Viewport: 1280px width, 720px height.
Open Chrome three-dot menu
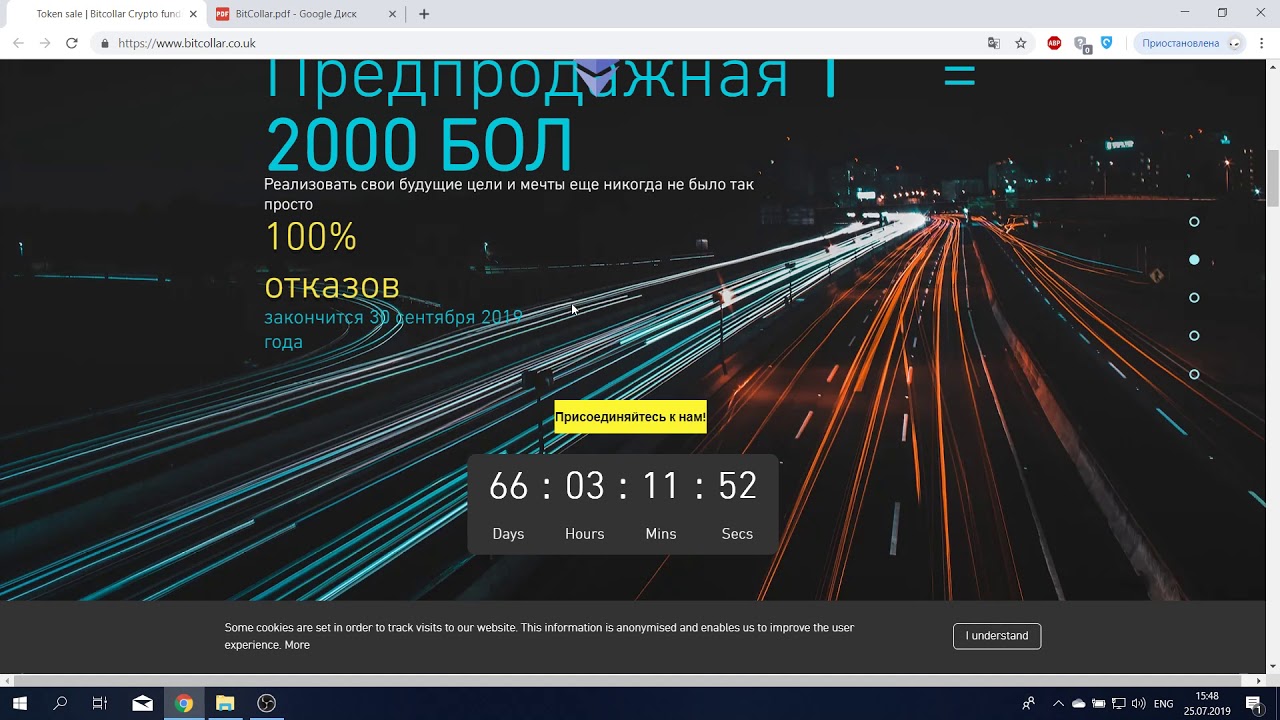point(1262,43)
